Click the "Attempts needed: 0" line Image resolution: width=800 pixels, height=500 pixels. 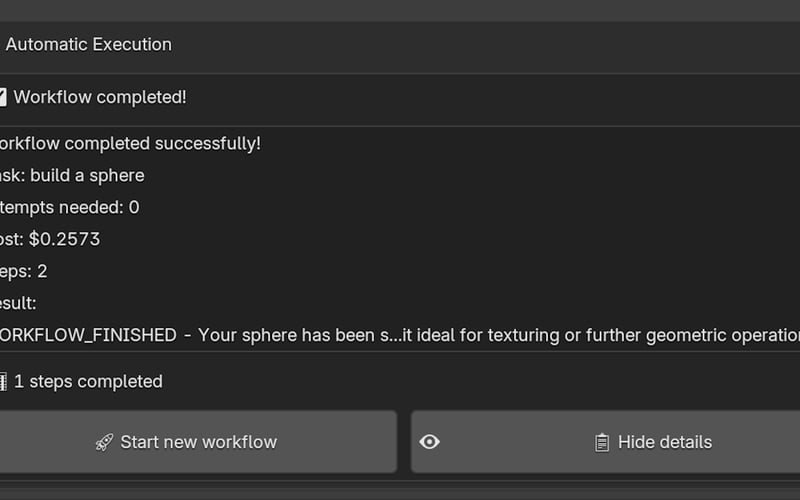(x=70, y=207)
